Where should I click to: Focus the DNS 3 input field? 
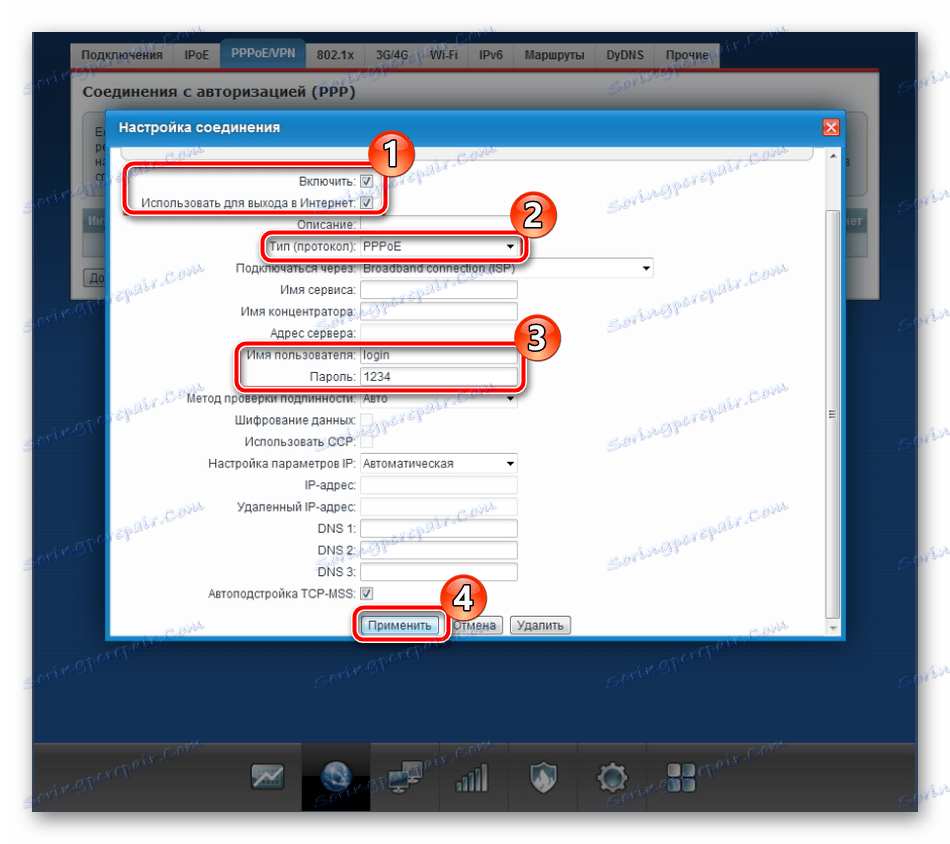pos(439,572)
